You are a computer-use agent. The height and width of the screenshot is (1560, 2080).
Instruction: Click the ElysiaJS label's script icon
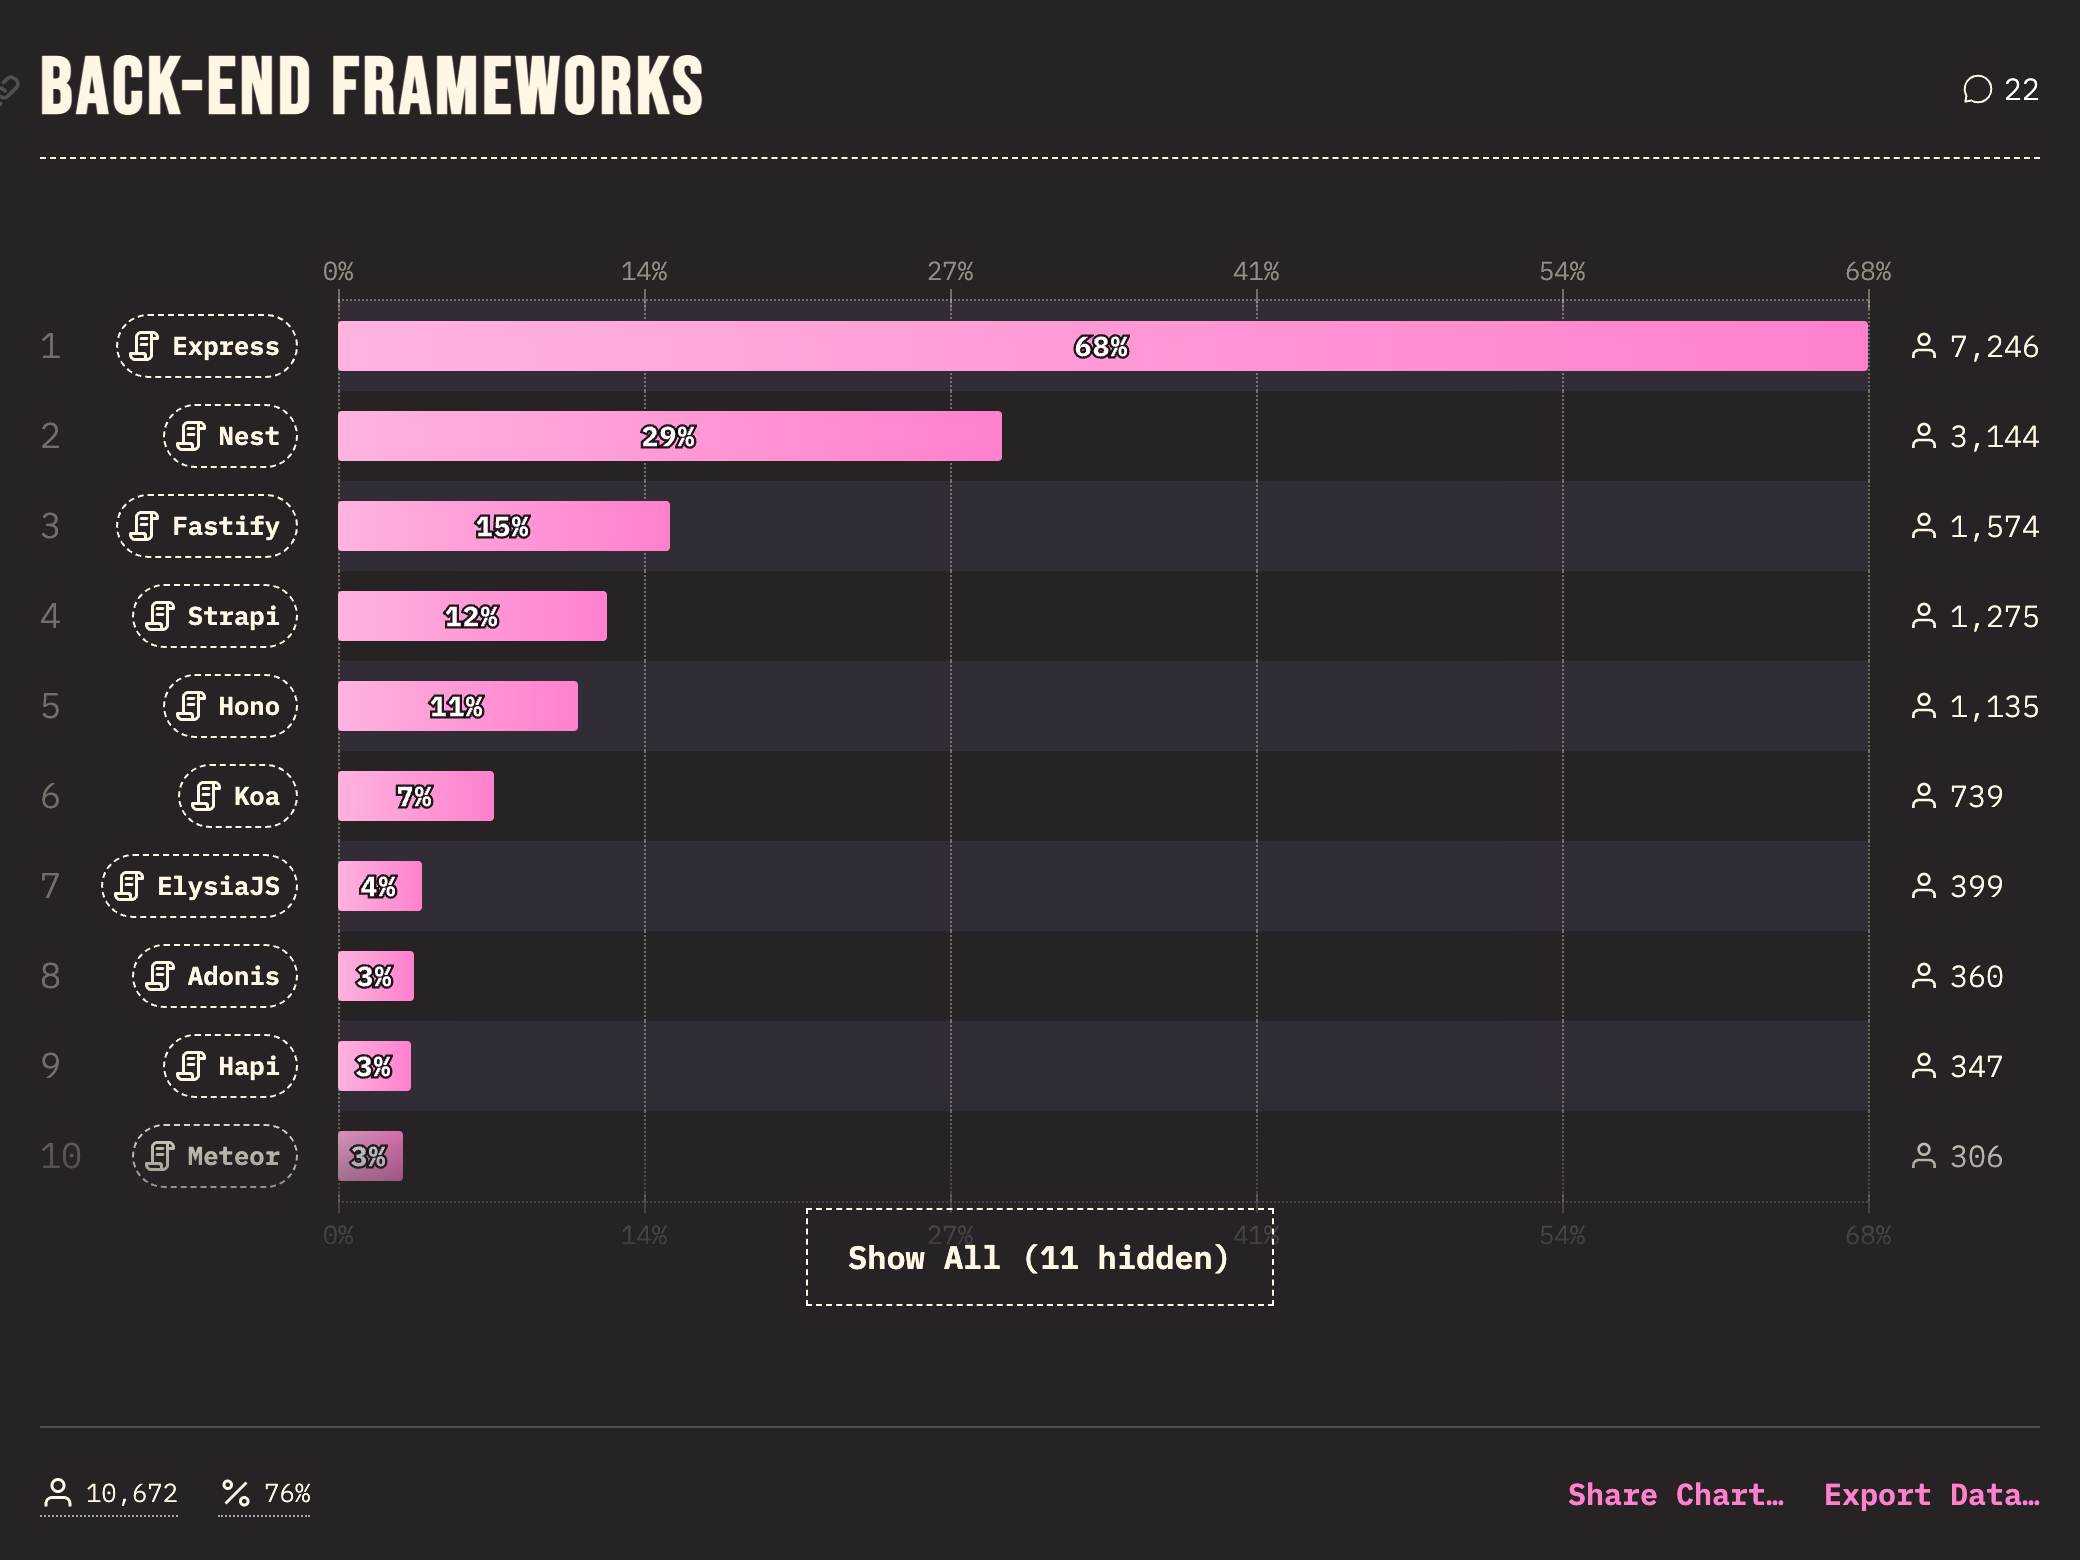click(x=129, y=886)
